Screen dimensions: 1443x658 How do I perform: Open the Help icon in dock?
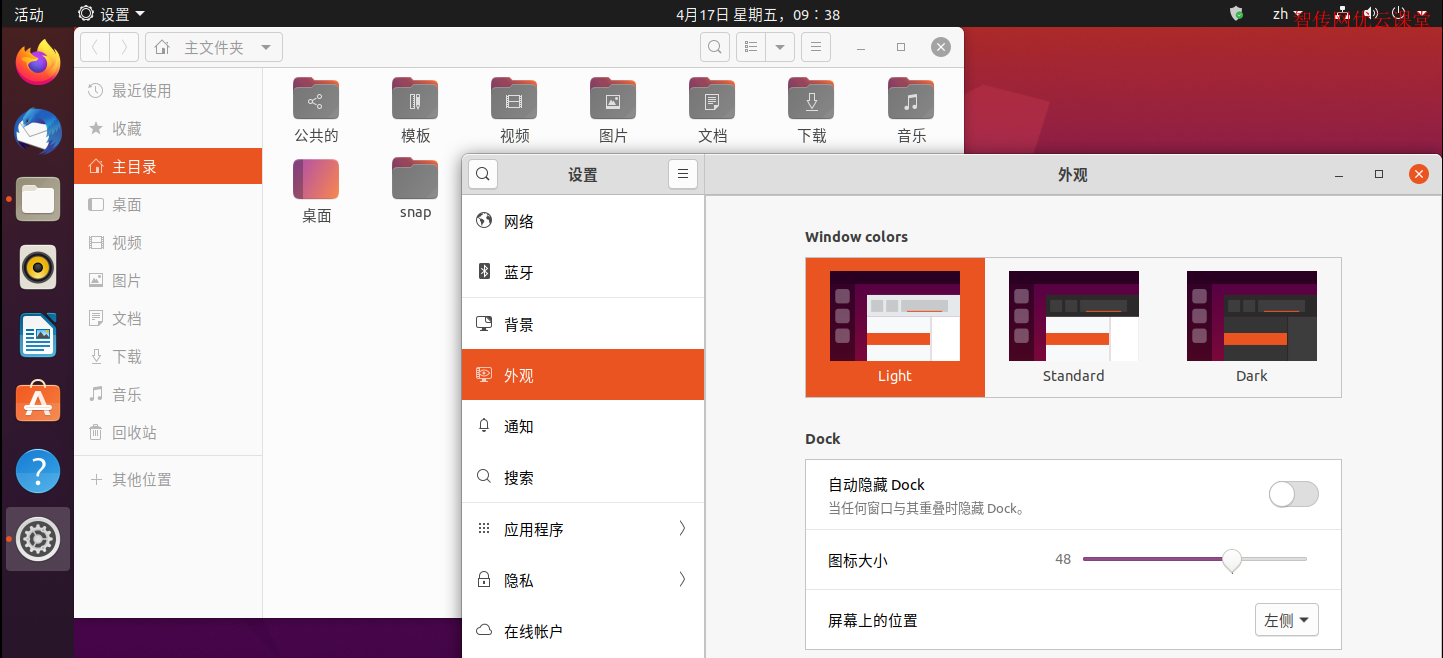pos(38,471)
